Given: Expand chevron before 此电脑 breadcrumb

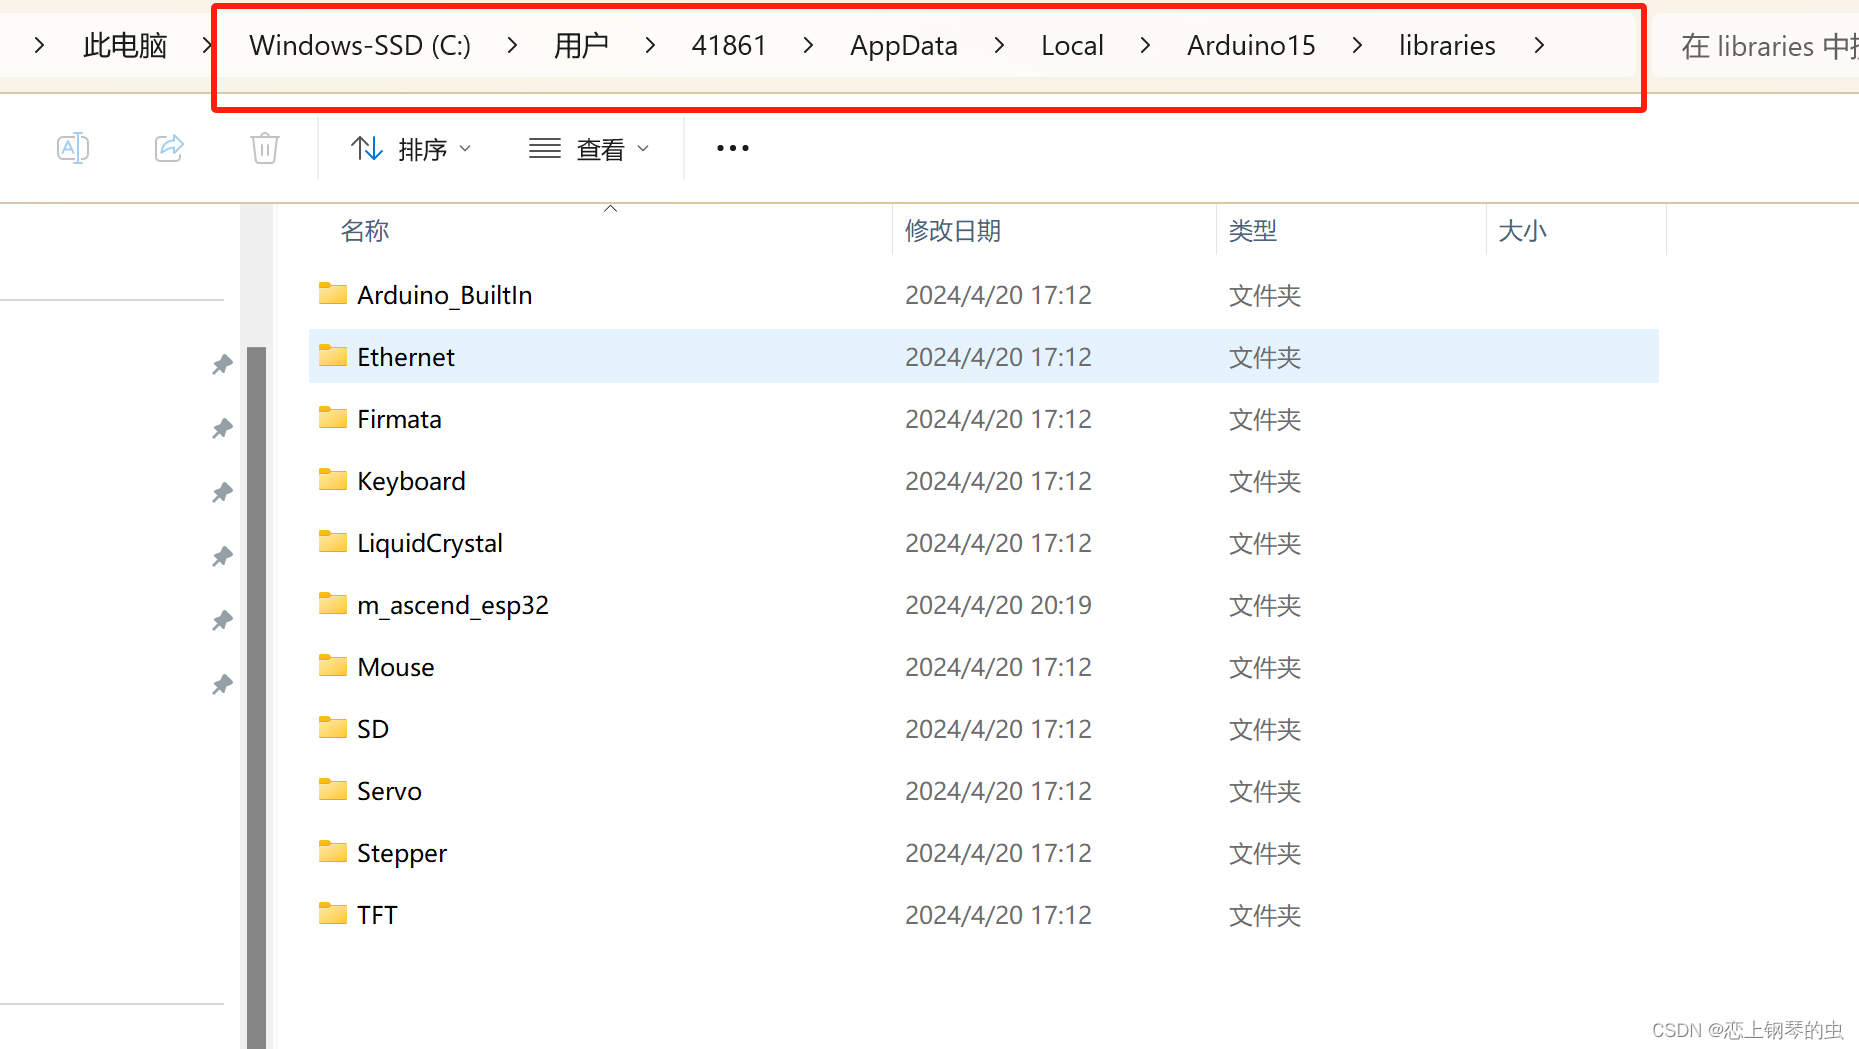Looking at the screenshot, I should 39,45.
